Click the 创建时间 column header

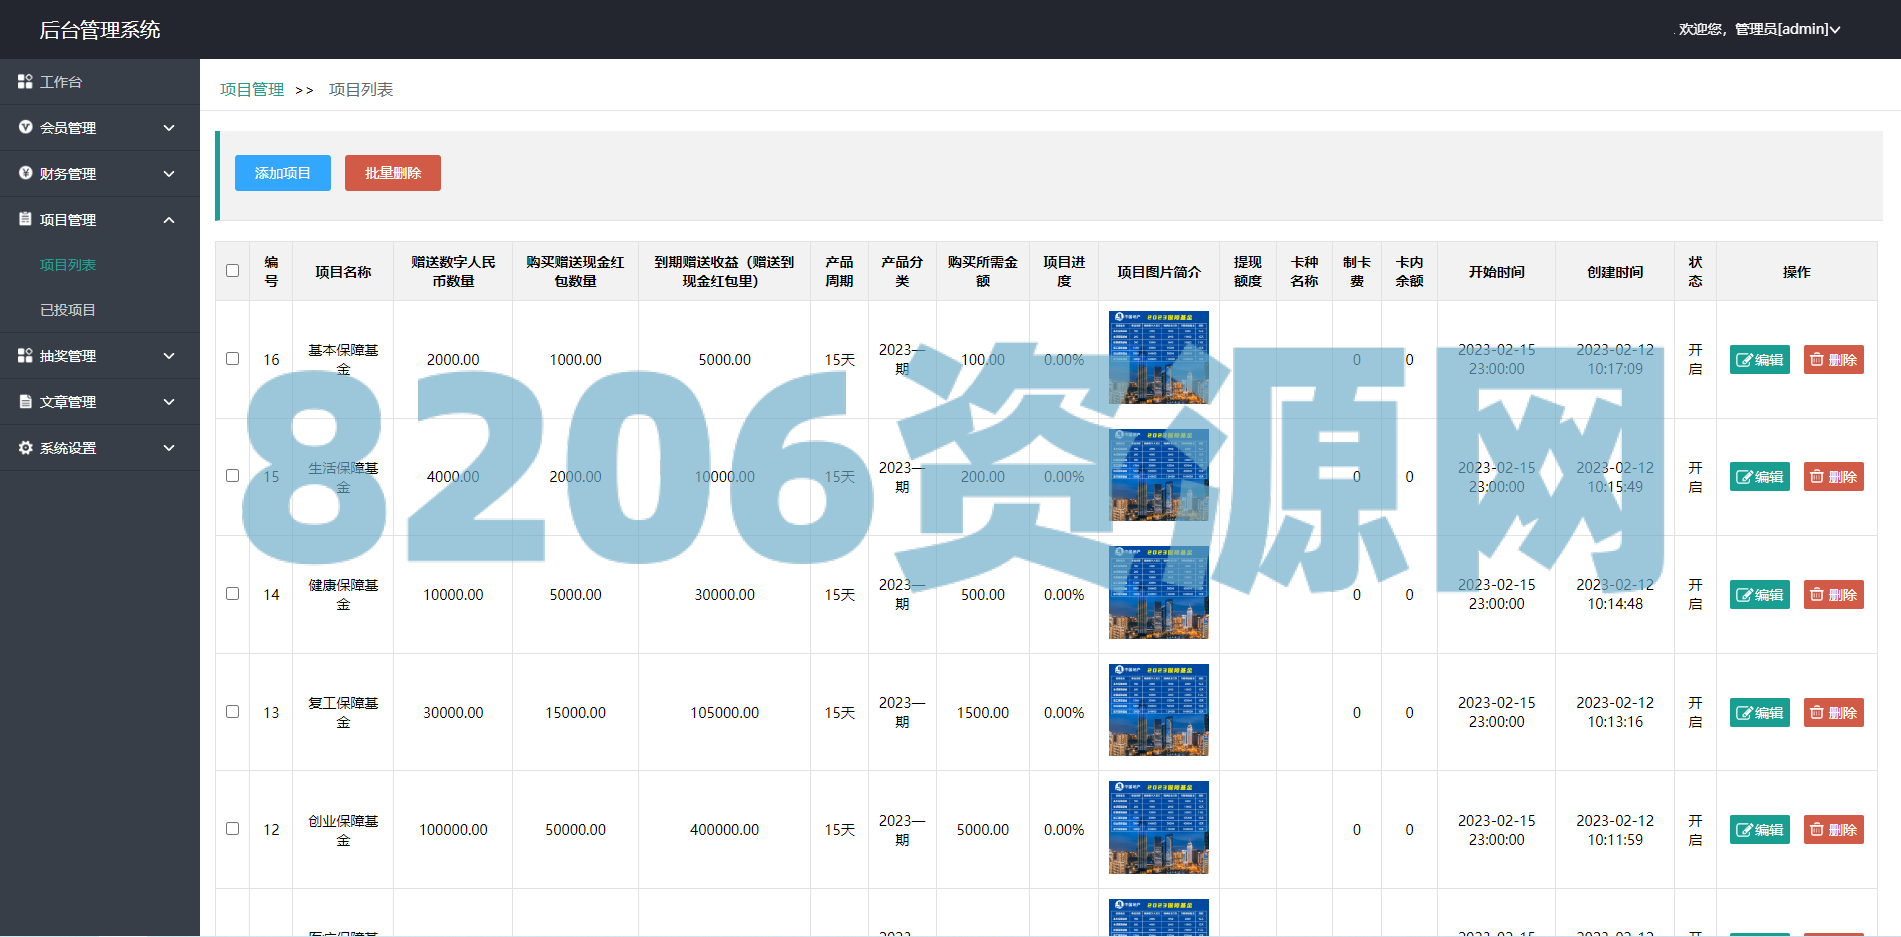pyautogui.click(x=1615, y=272)
